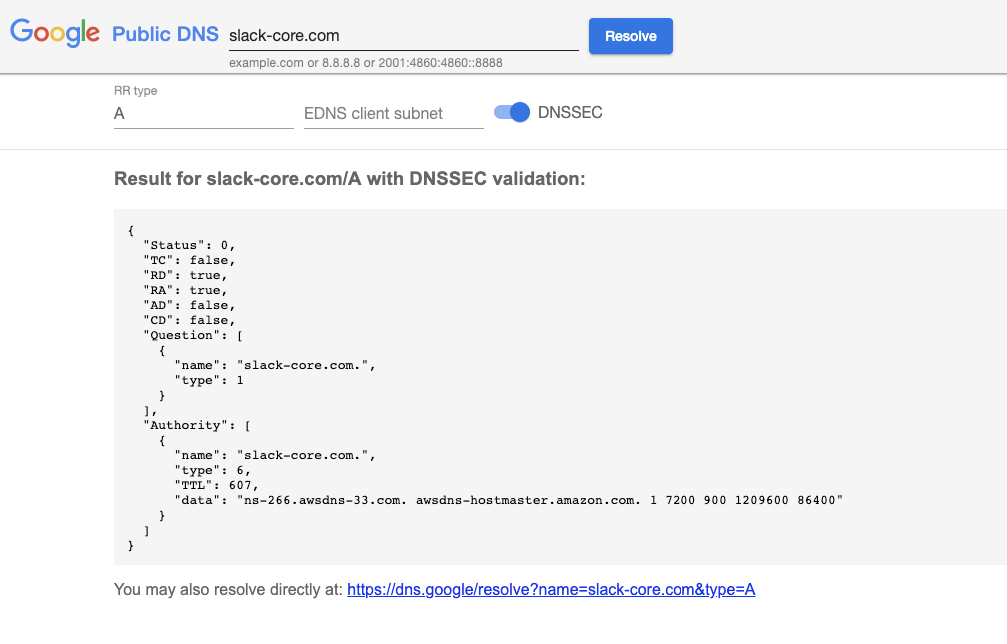The width and height of the screenshot is (1007, 644).
Task: Click the "type": 1 line
Action: [x=209, y=380]
